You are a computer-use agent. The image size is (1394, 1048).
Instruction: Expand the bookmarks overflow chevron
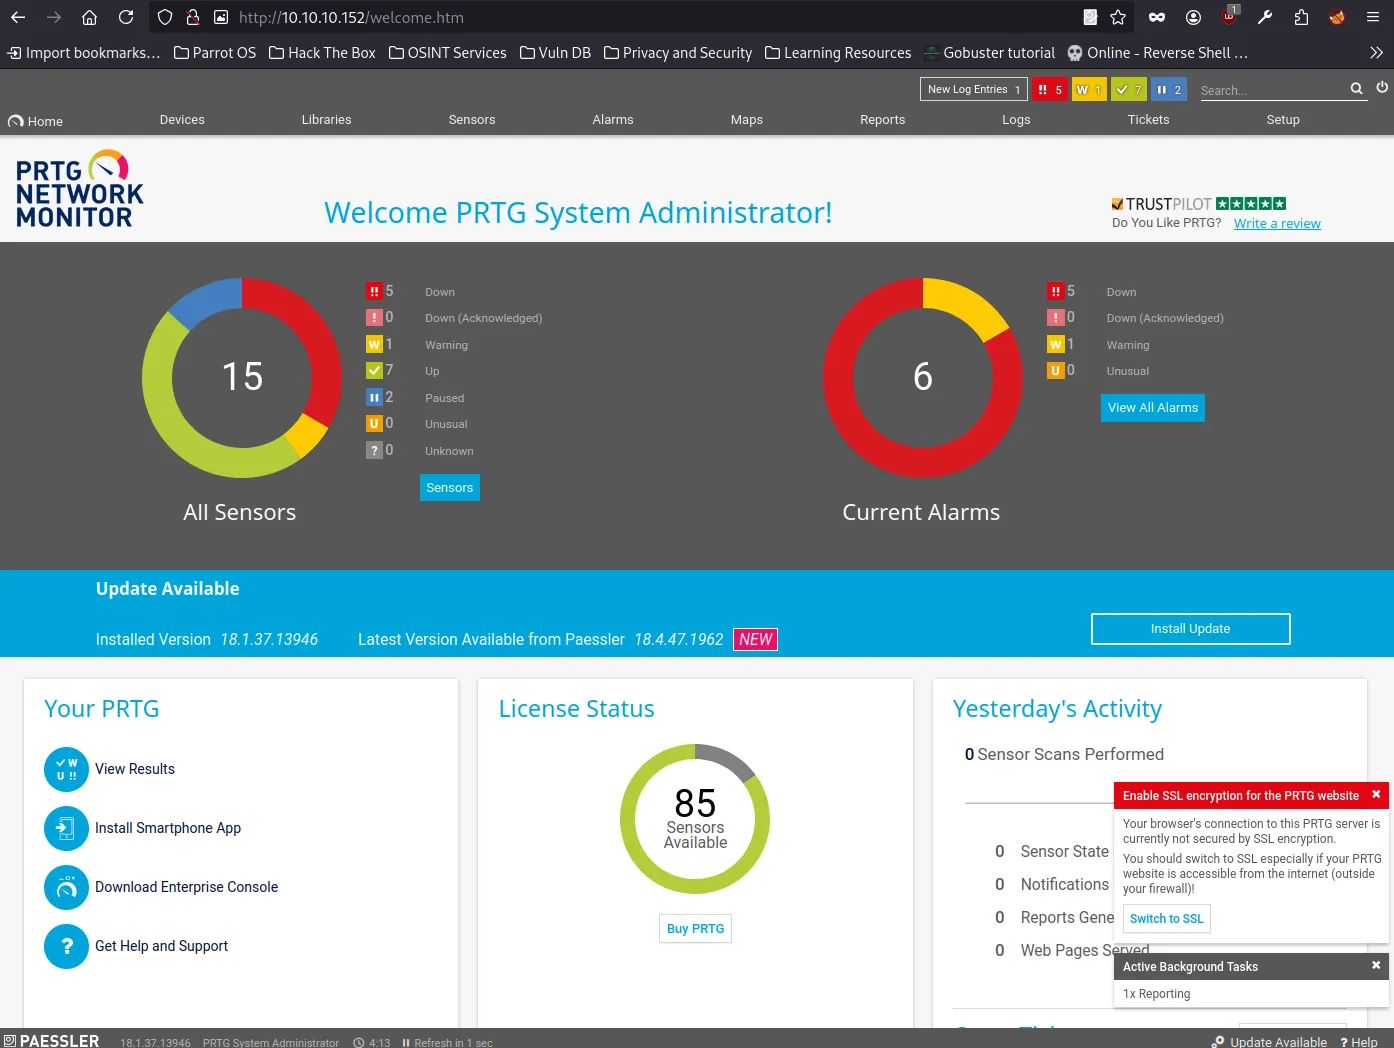[1376, 53]
